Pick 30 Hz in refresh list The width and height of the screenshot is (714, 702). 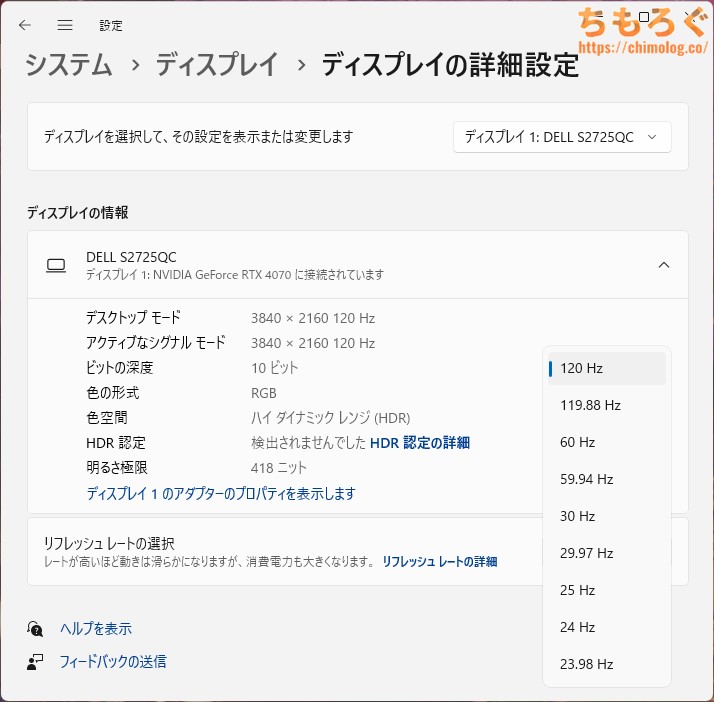coord(606,516)
